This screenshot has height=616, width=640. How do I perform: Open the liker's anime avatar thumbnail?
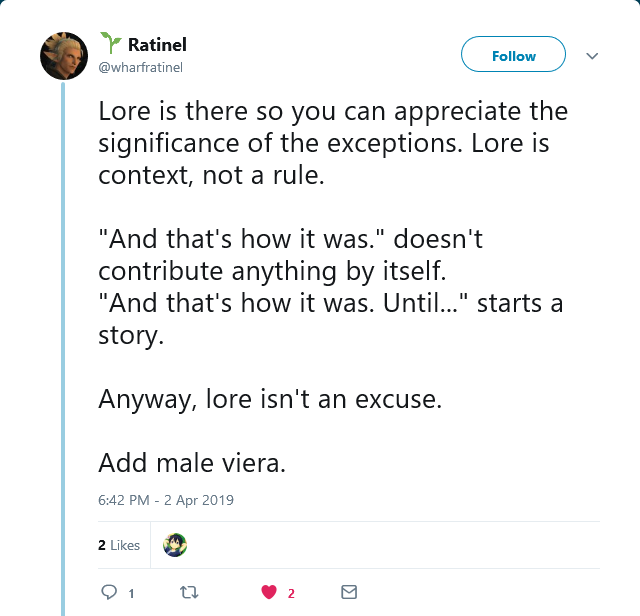[175, 545]
